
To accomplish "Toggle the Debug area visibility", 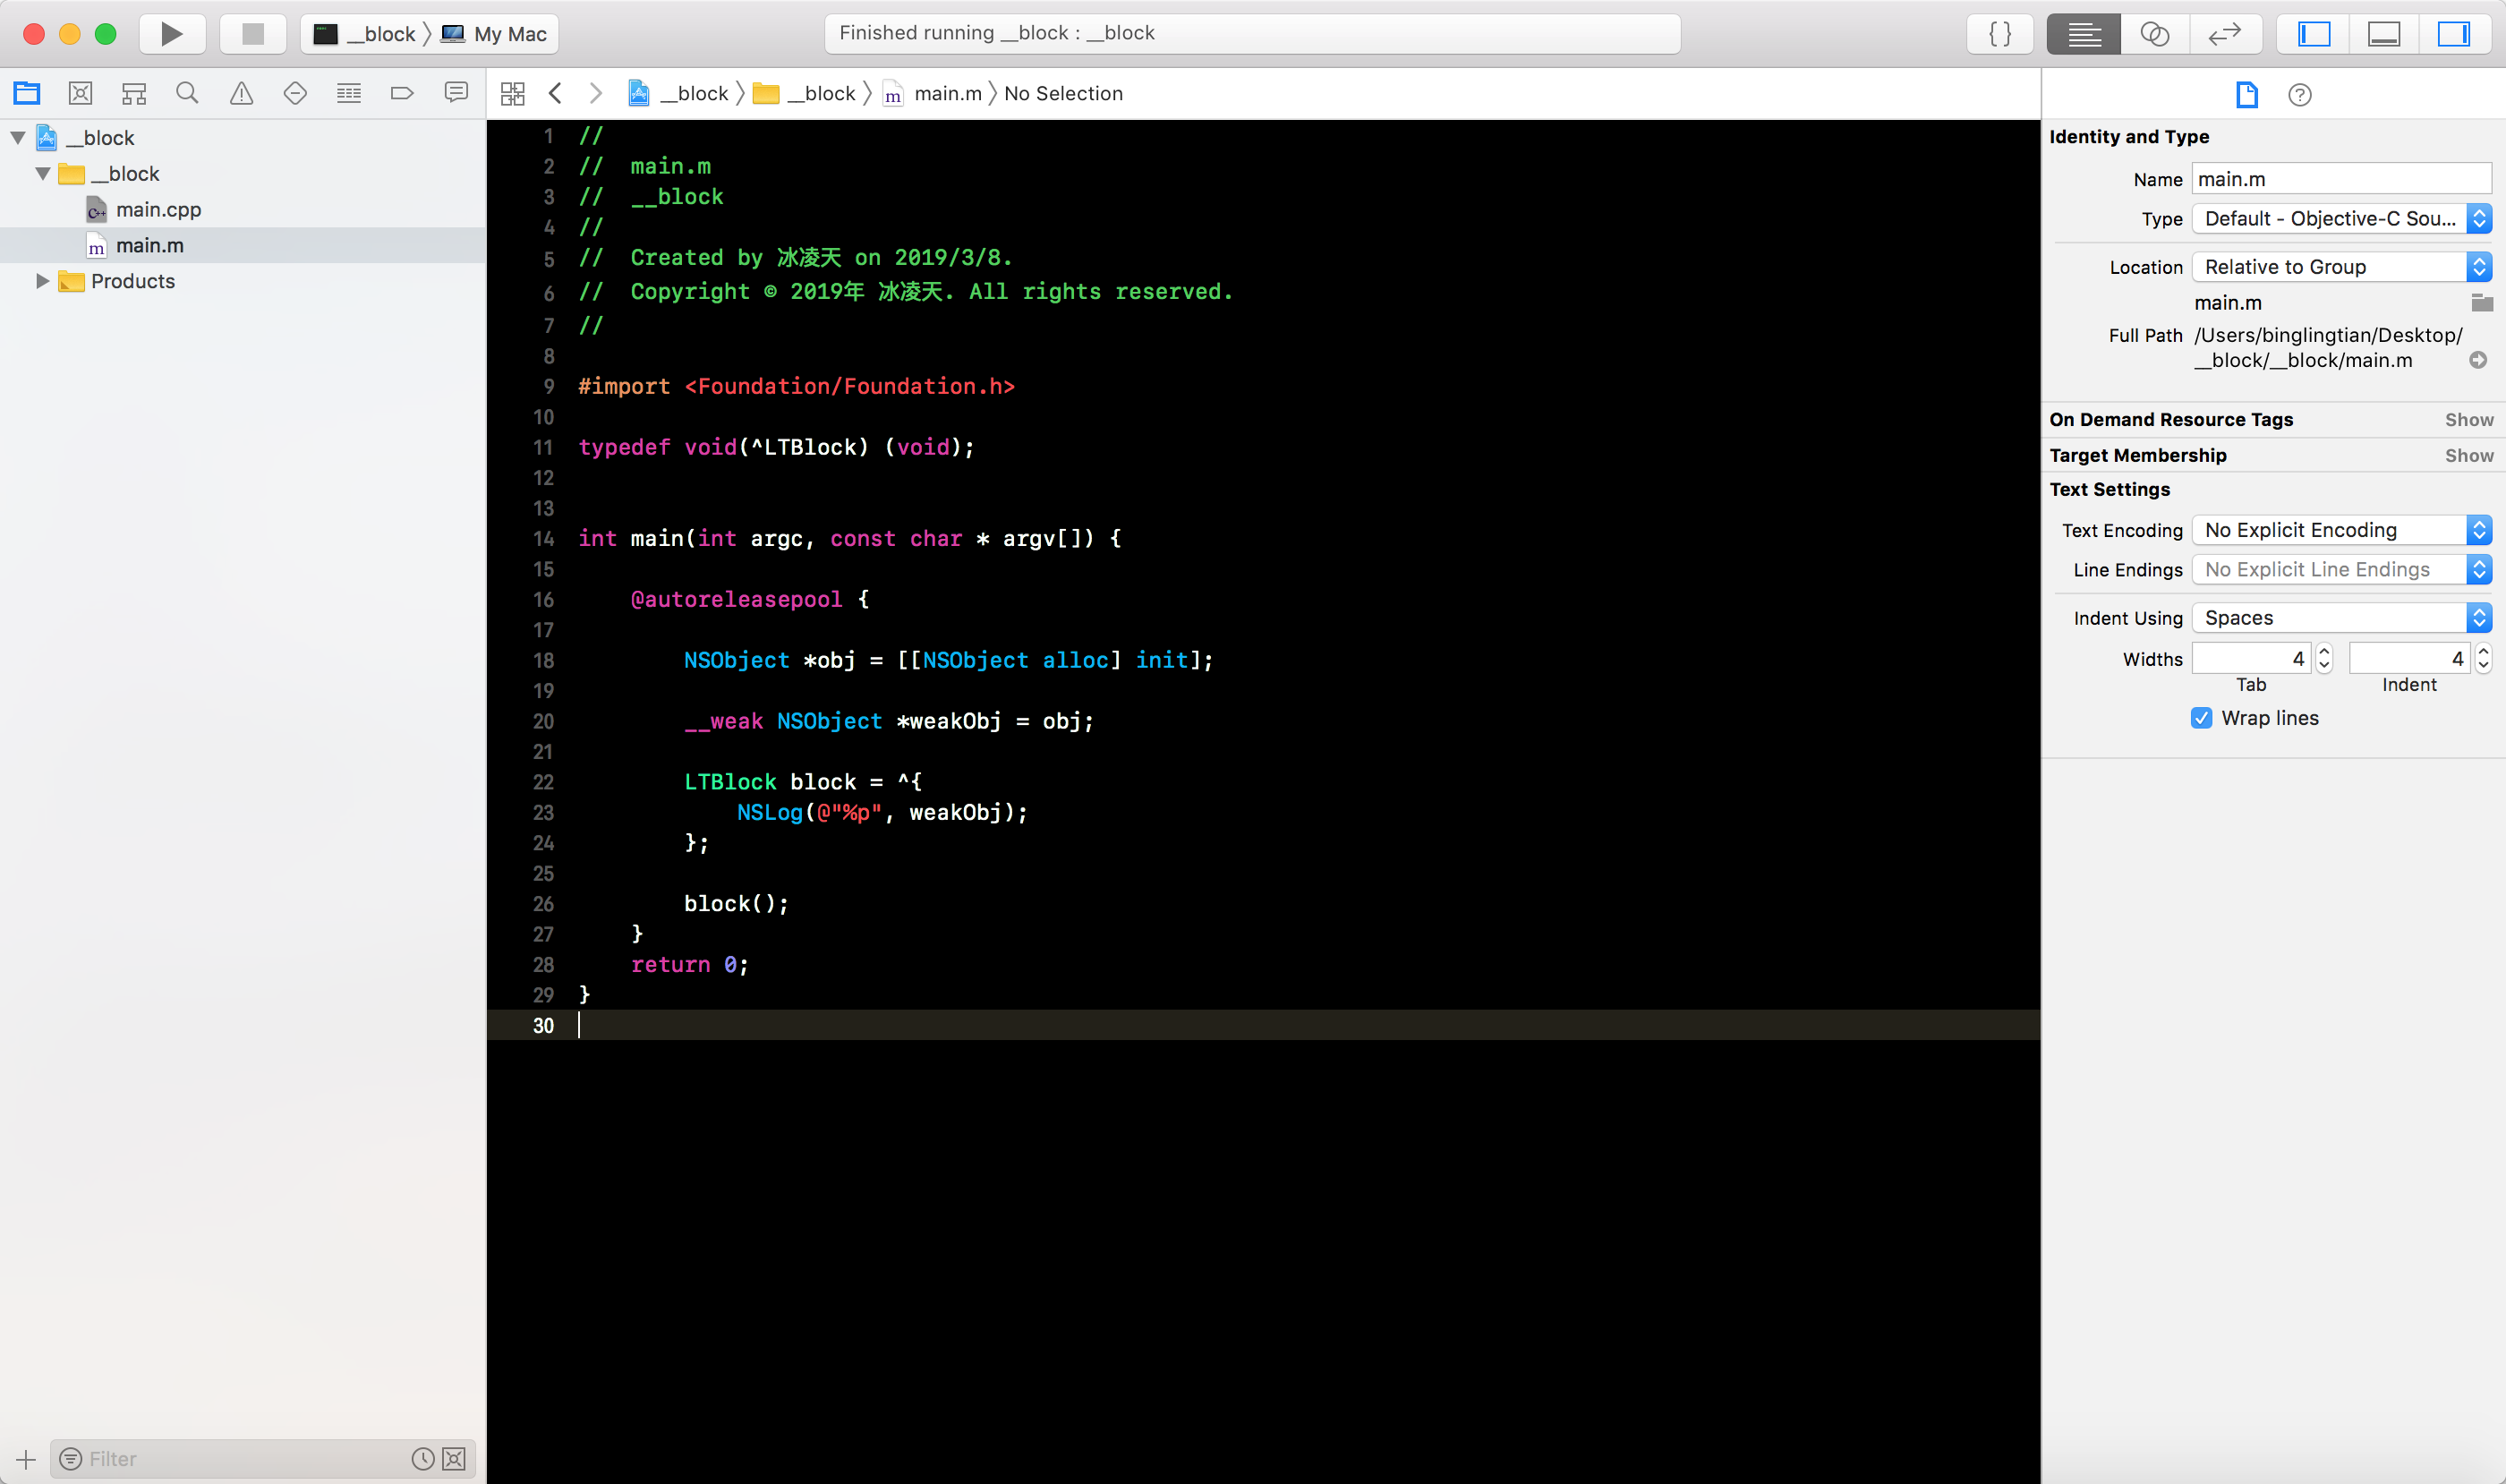I will tap(2384, 34).
